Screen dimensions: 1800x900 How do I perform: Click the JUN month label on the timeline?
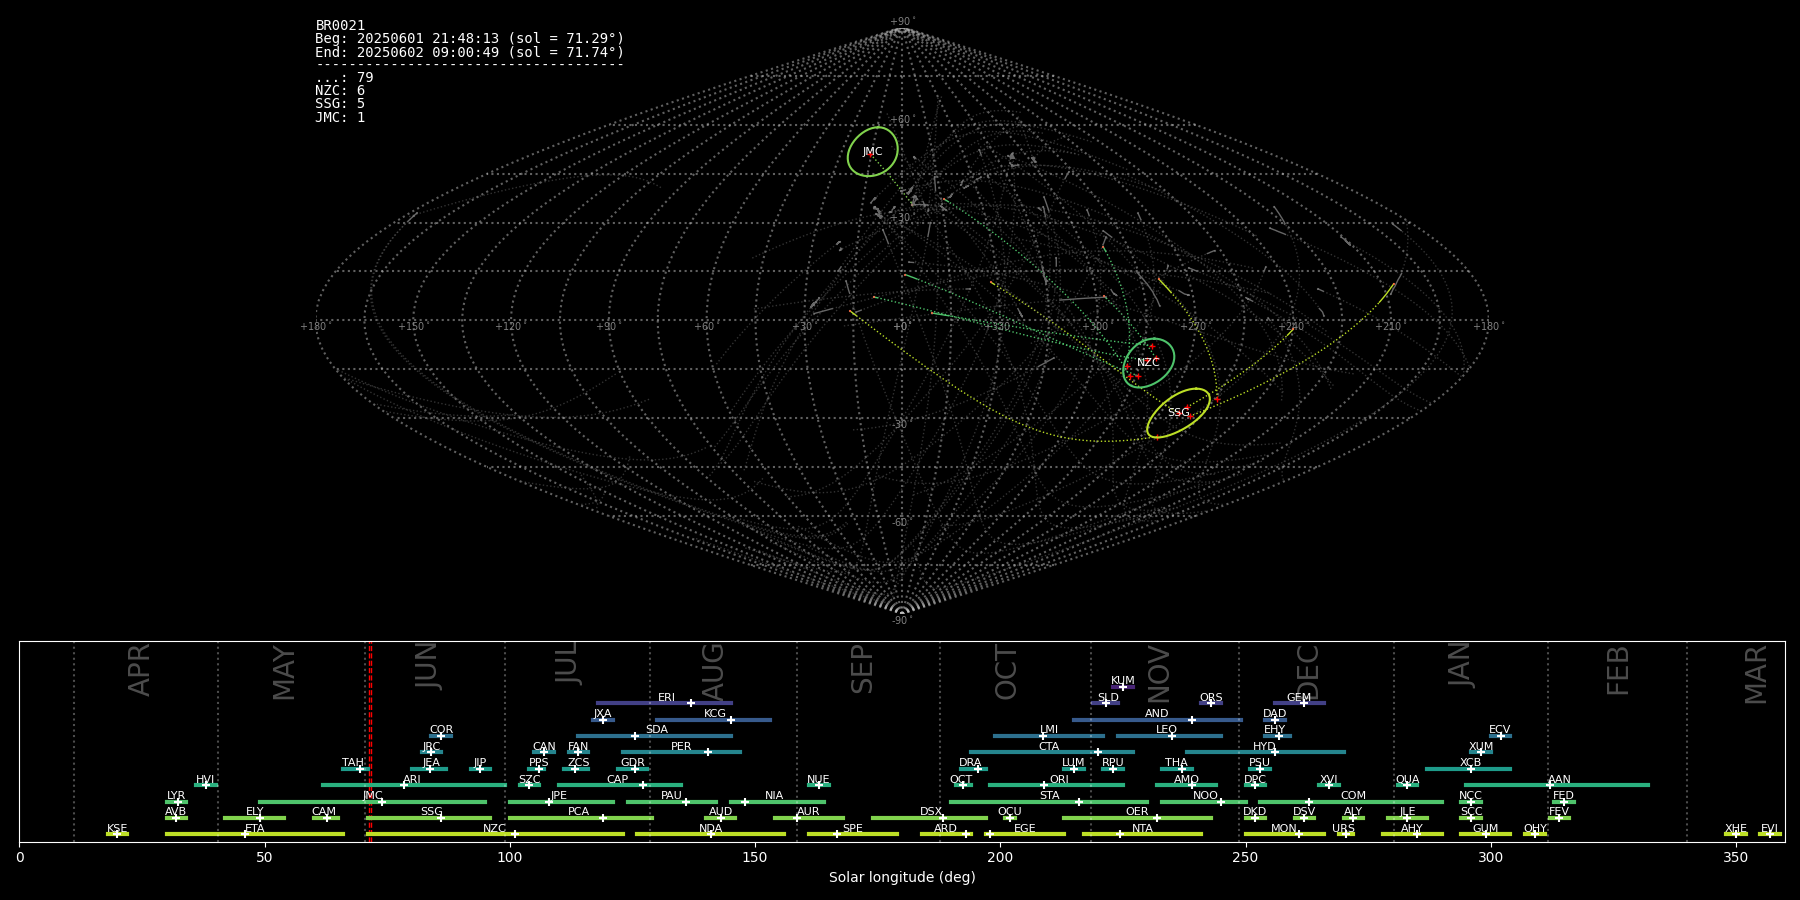427,665
